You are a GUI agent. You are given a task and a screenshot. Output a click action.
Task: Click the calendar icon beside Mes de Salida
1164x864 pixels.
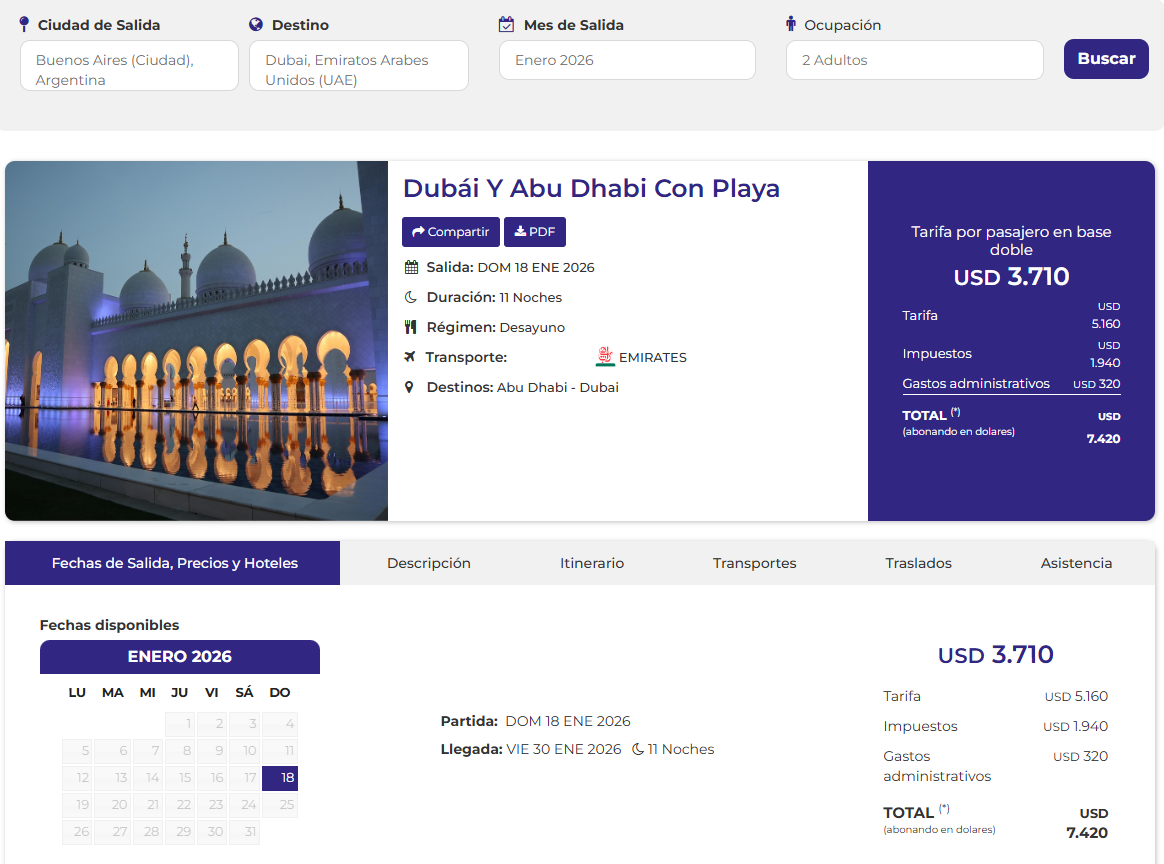pyautogui.click(x=506, y=24)
